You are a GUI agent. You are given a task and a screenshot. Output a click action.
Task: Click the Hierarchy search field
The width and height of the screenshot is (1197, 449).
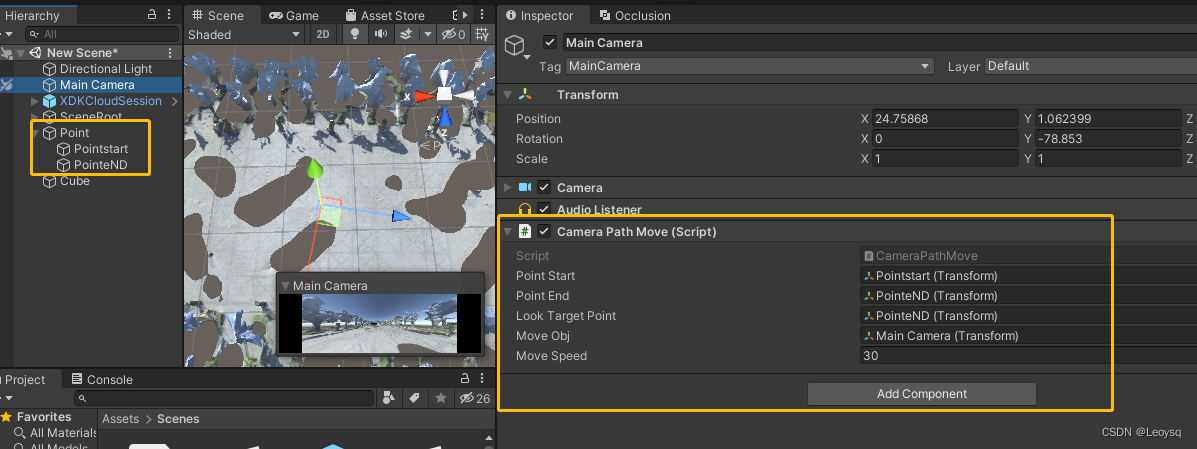102,34
